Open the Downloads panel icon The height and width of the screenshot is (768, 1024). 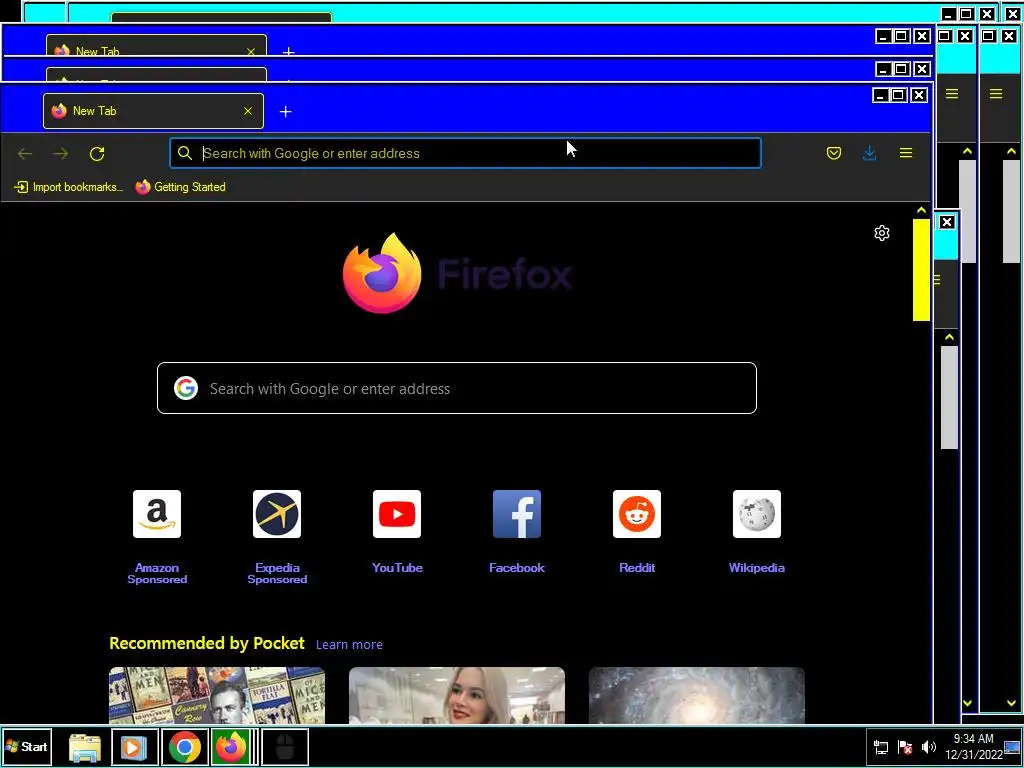(869, 153)
